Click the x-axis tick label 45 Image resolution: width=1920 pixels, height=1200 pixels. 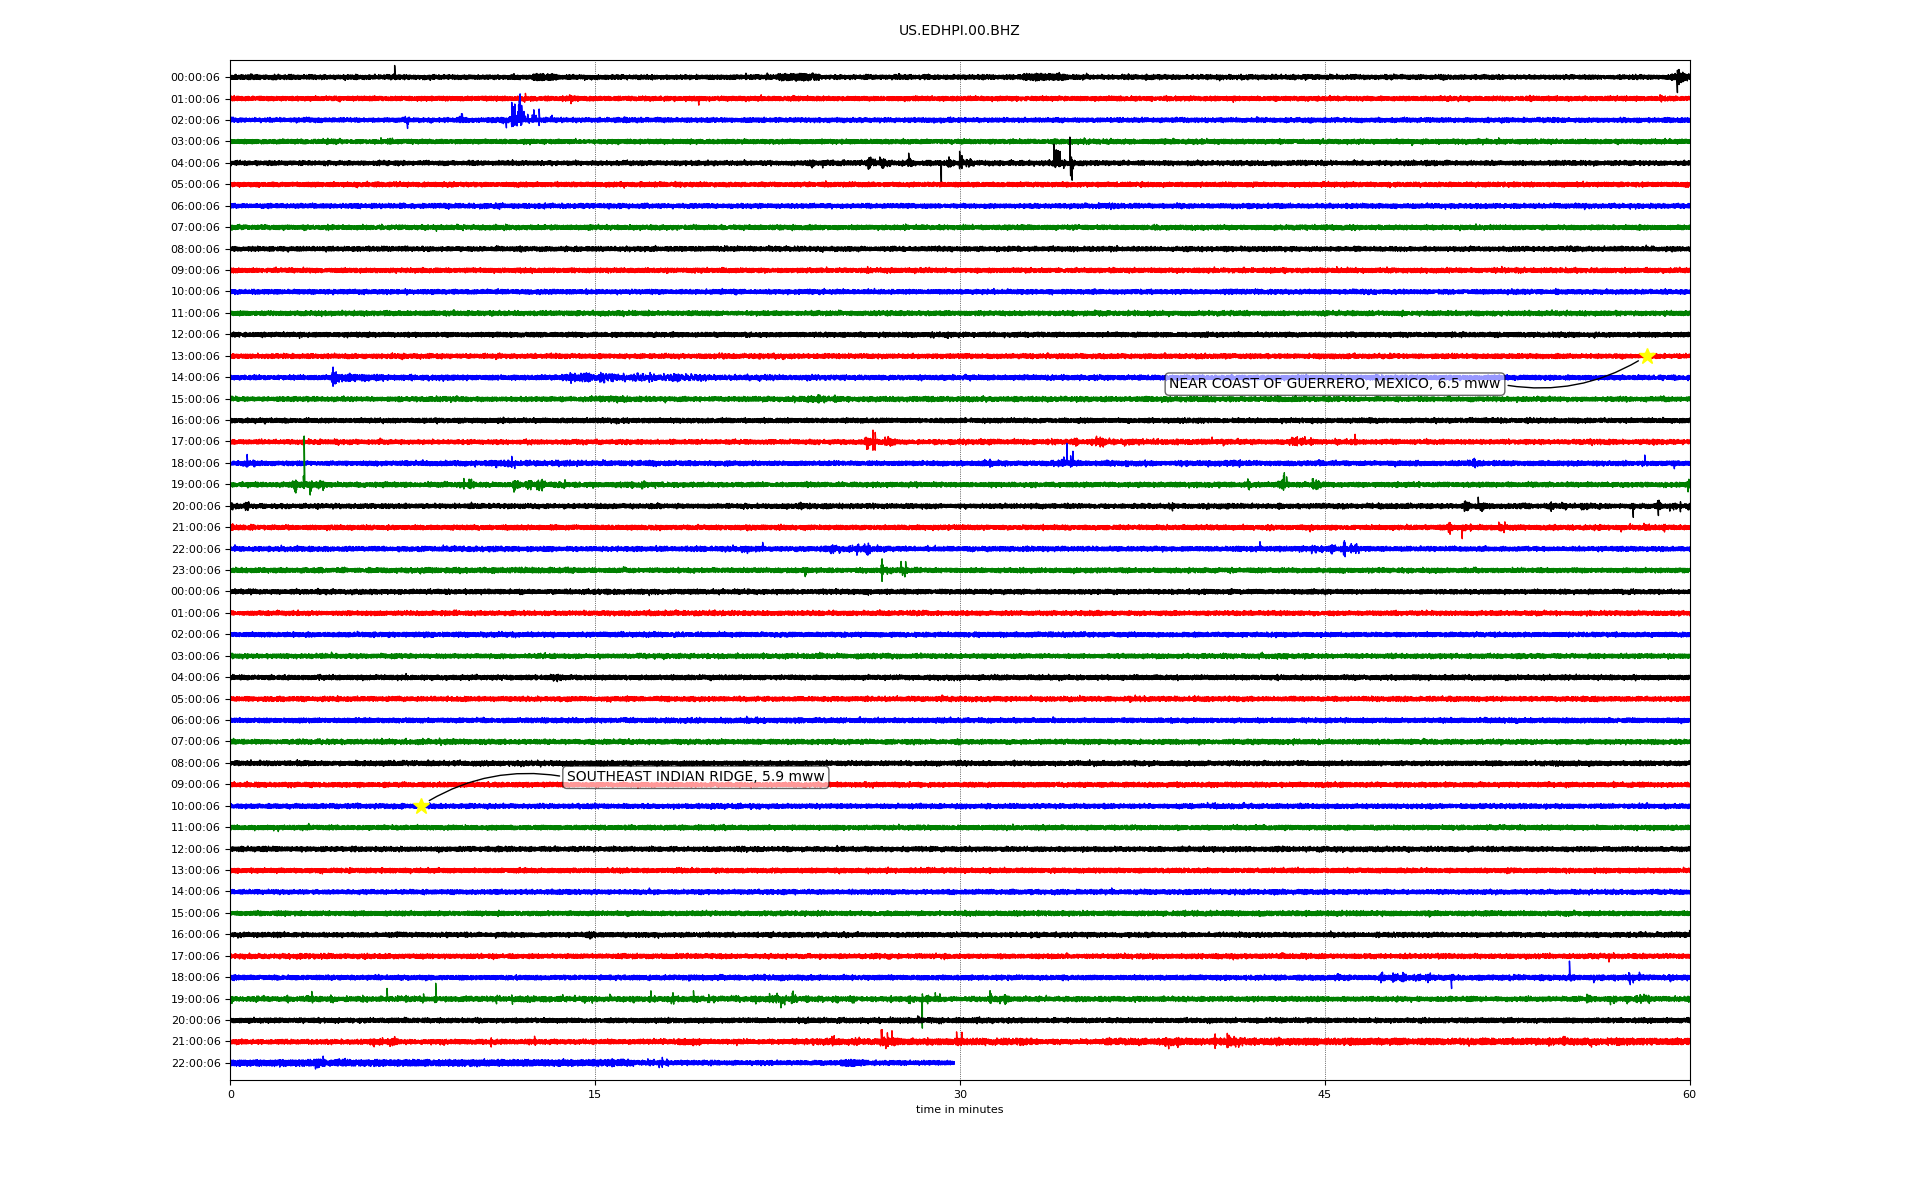tap(1324, 1094)
